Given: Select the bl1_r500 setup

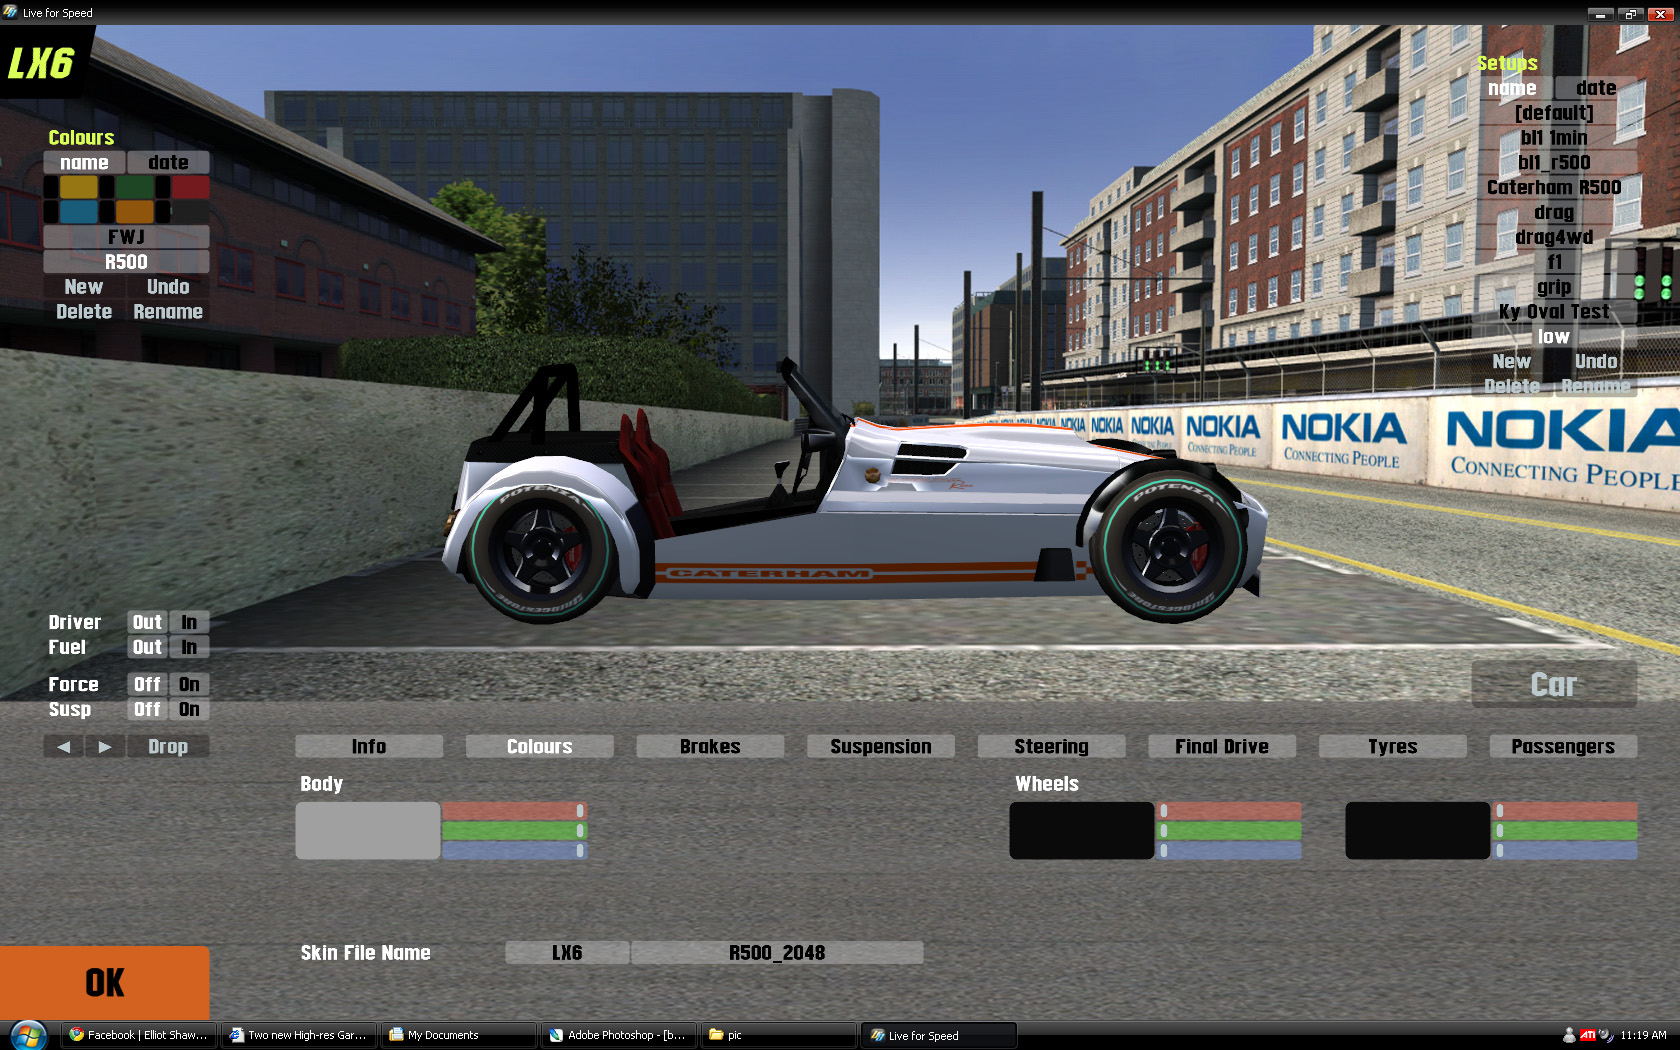Looking at the screenshot, I should (x=1554, y=162).
